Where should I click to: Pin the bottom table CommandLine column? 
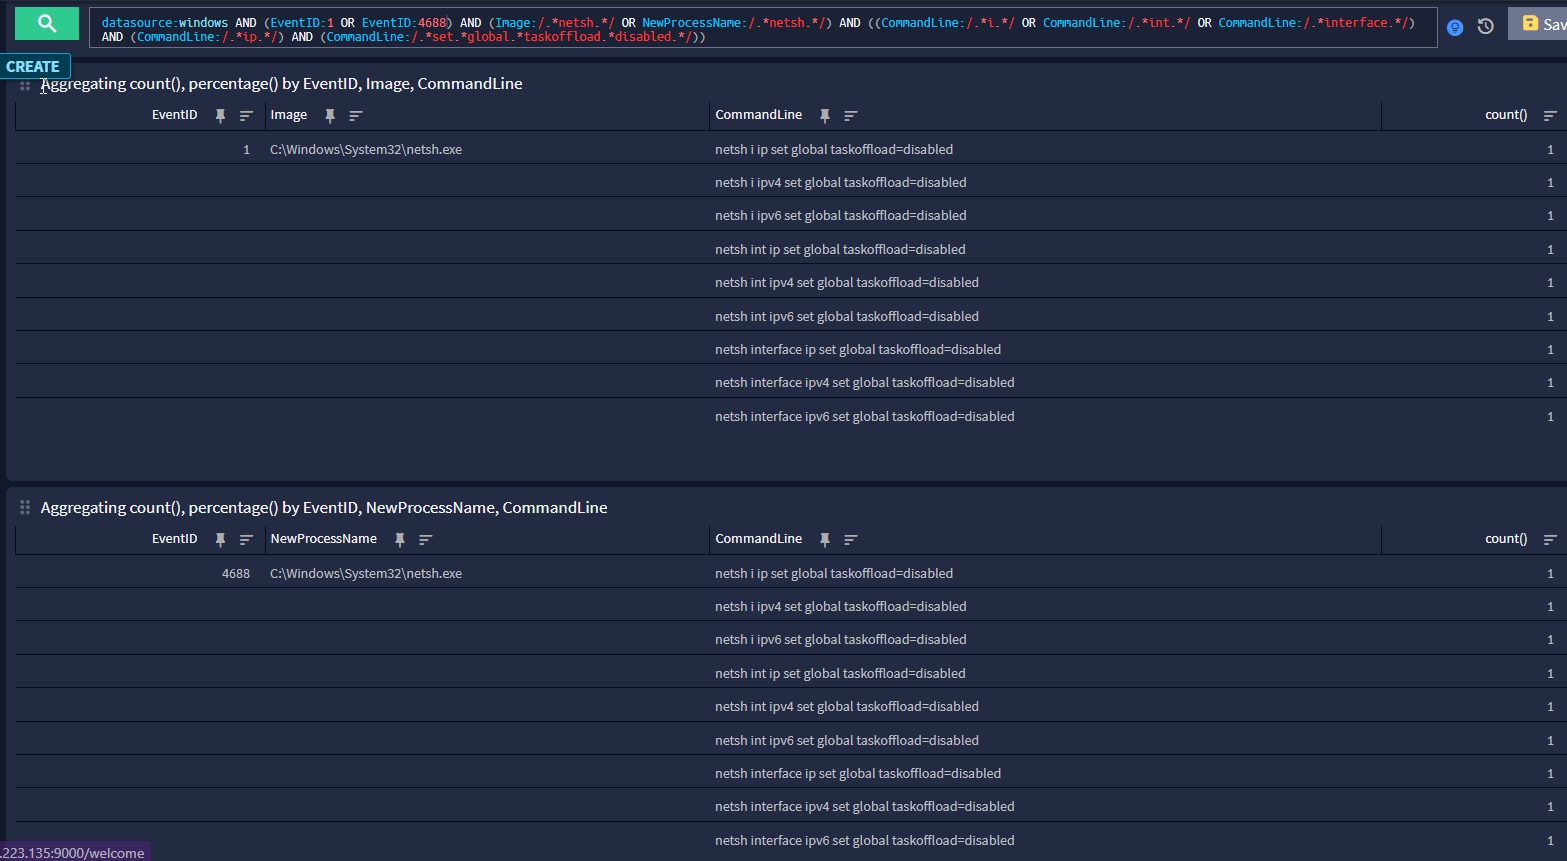point(825,540)
